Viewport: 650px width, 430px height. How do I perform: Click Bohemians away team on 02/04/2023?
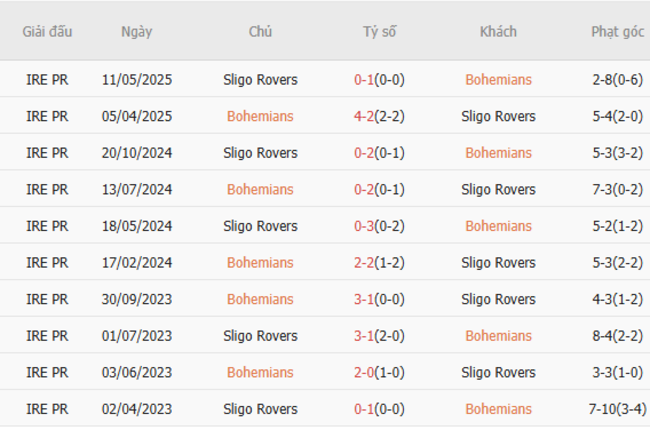click(x=498, y=409)
